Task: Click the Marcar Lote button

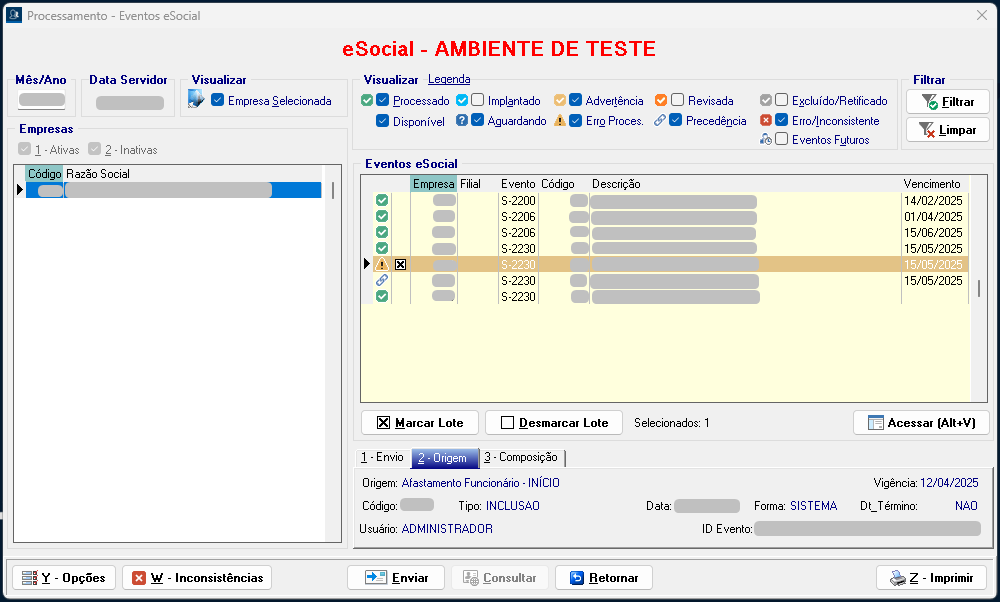Action: click(x=420, y=423)
